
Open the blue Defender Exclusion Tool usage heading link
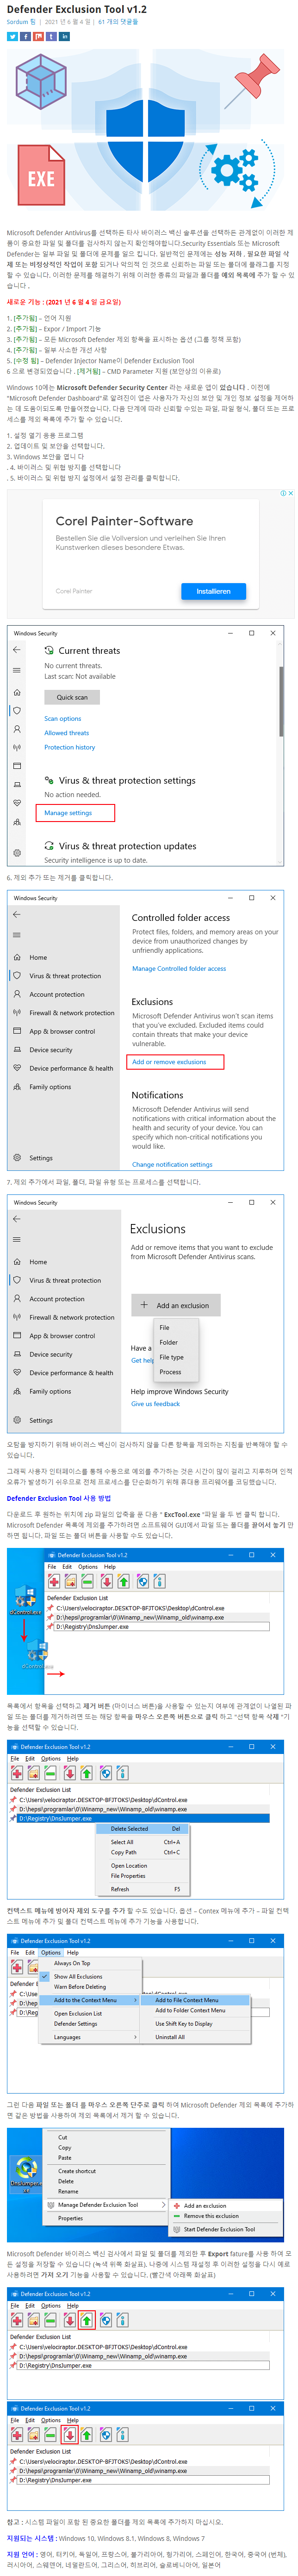(59, 1498)
